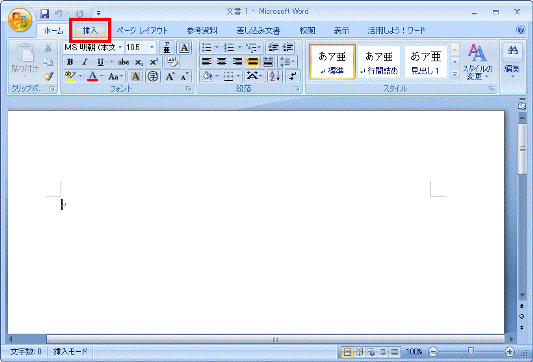The width and height of the screenshot is (533, 362).
Task: Click the 100% zoom level button
Action: 414,351
